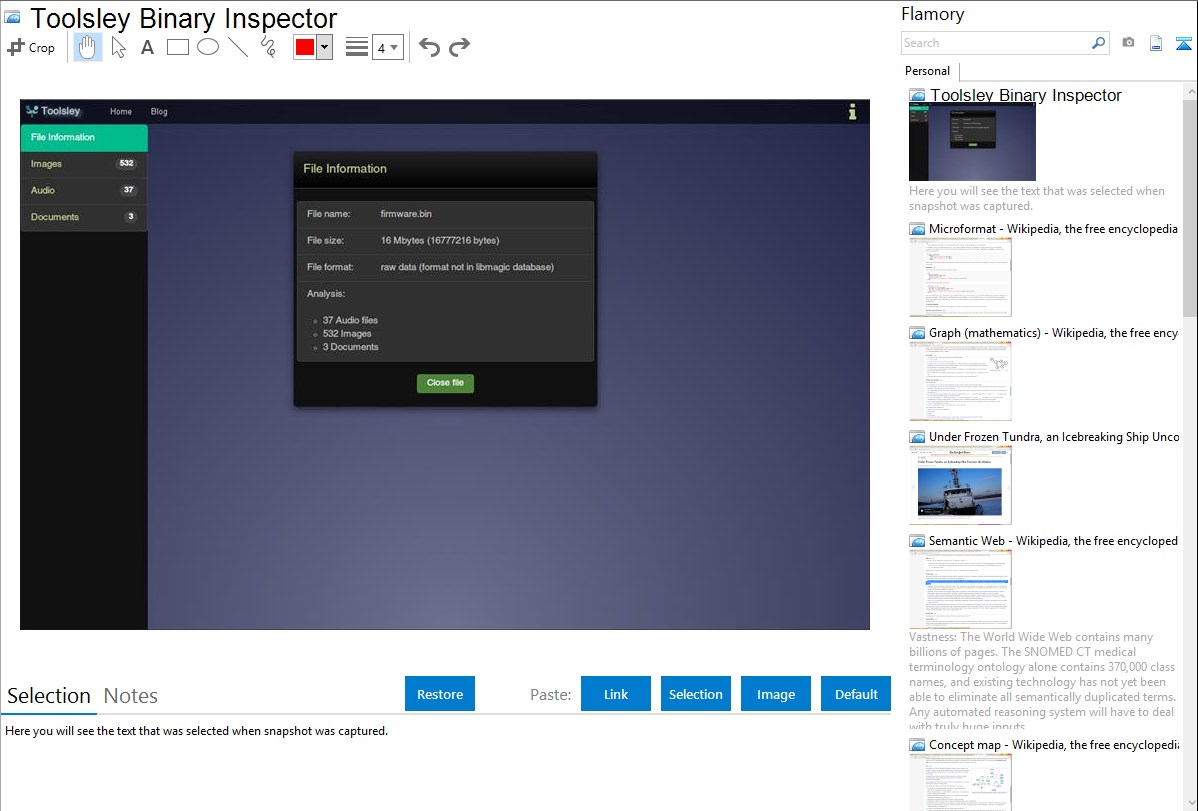The image size is (1198, 811).
Task: Open the line width dropdown showing 4
Action: [x=388, y=47]
